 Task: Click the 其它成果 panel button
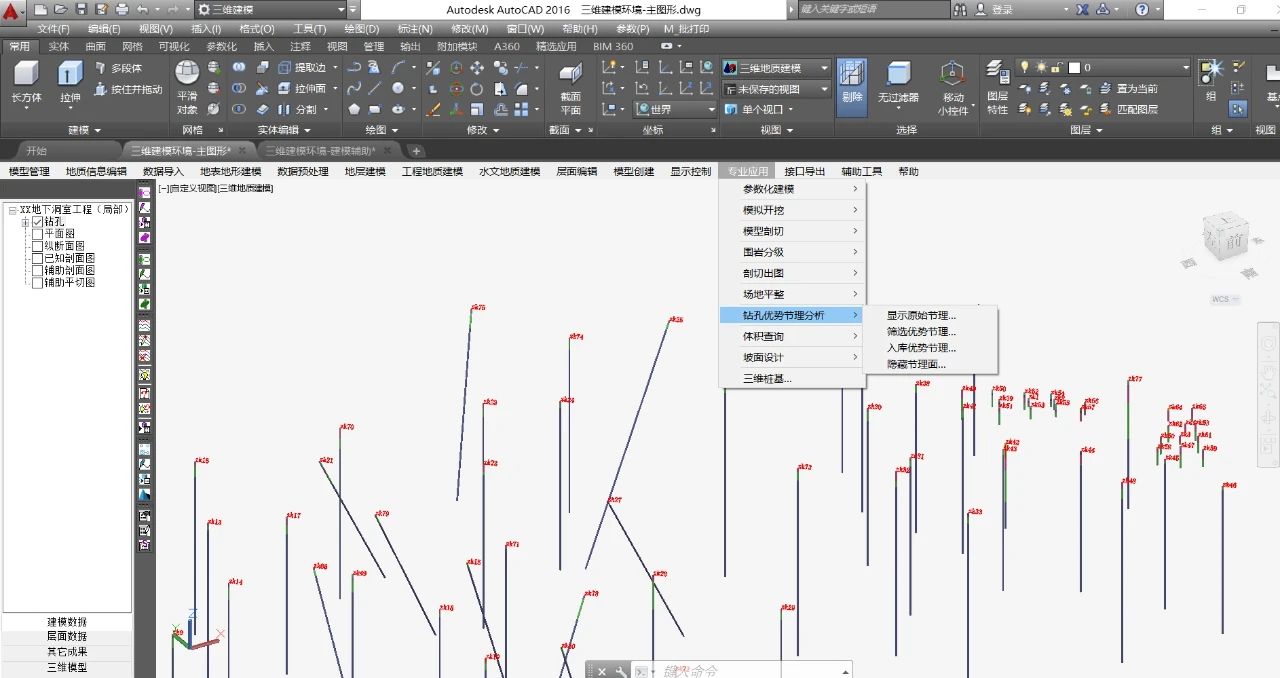pos(67,652)
